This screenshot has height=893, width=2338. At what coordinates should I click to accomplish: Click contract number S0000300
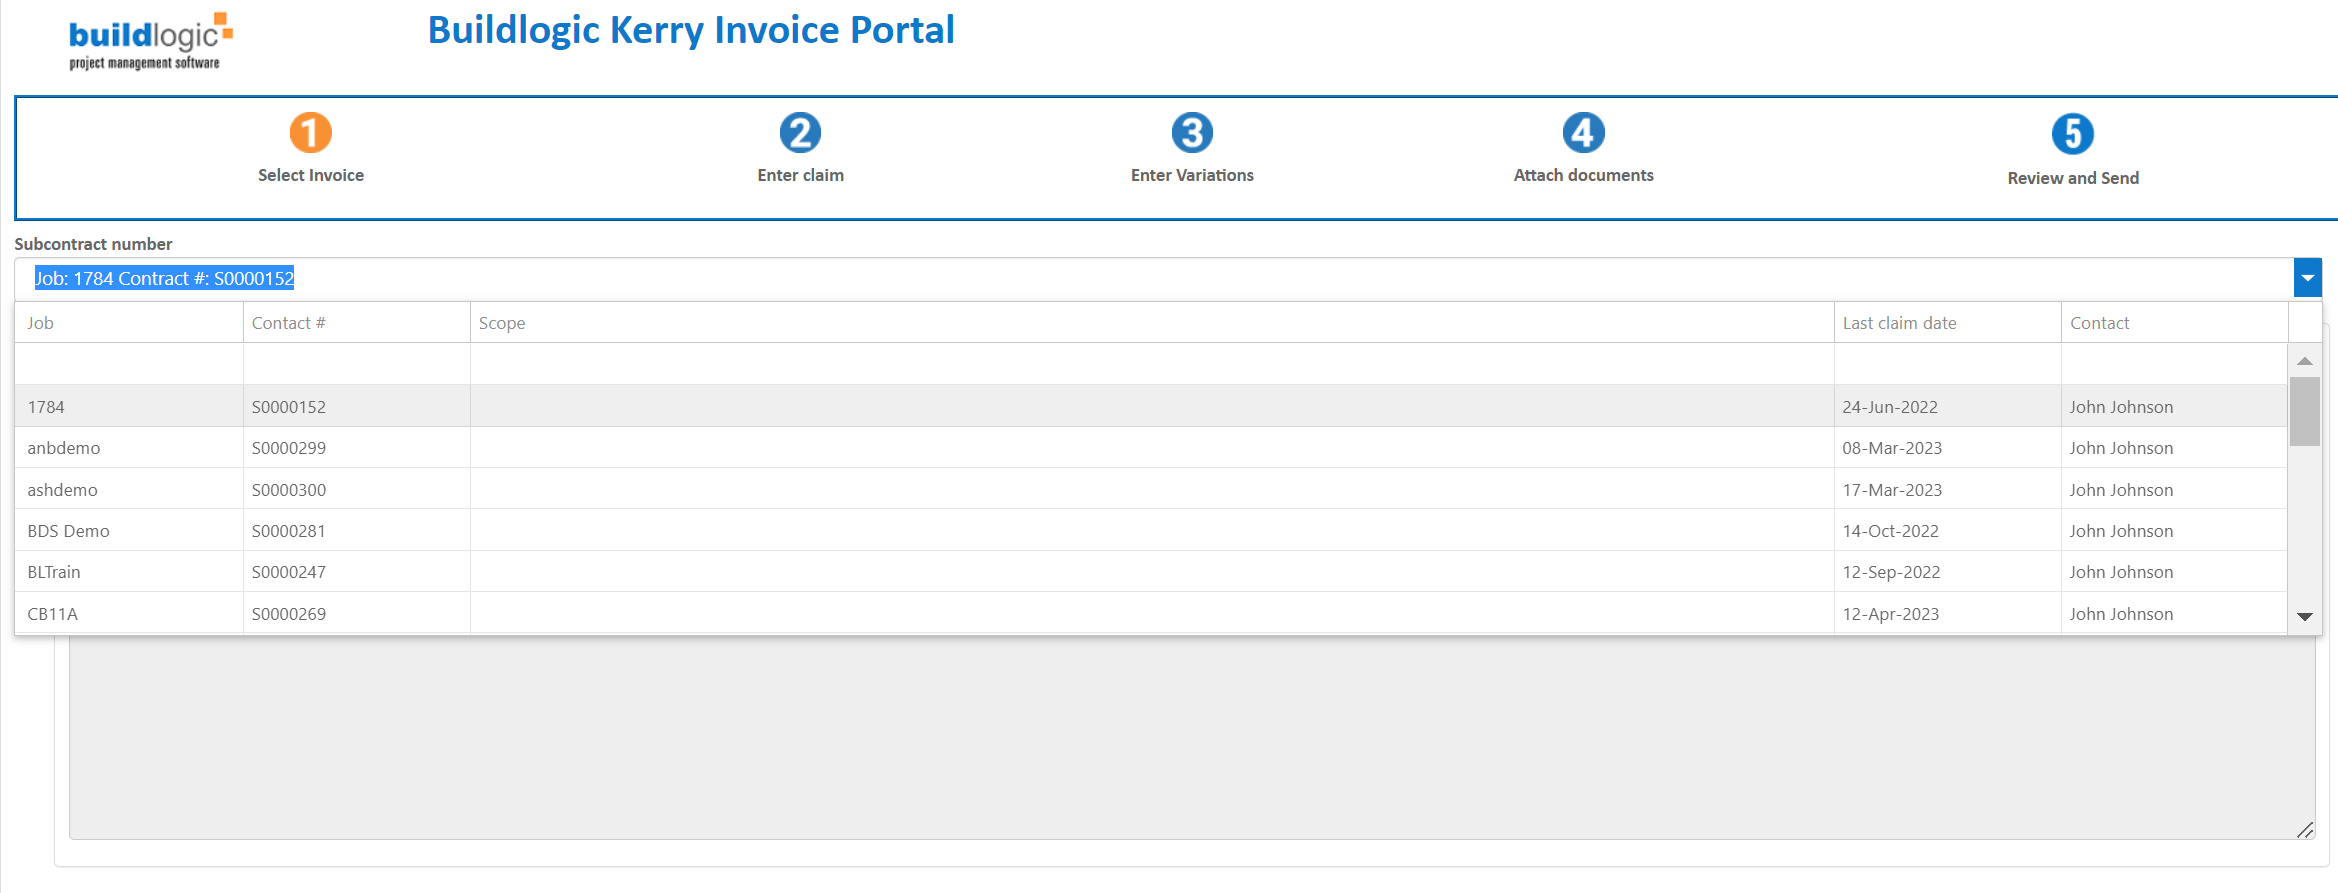point(289,490)
